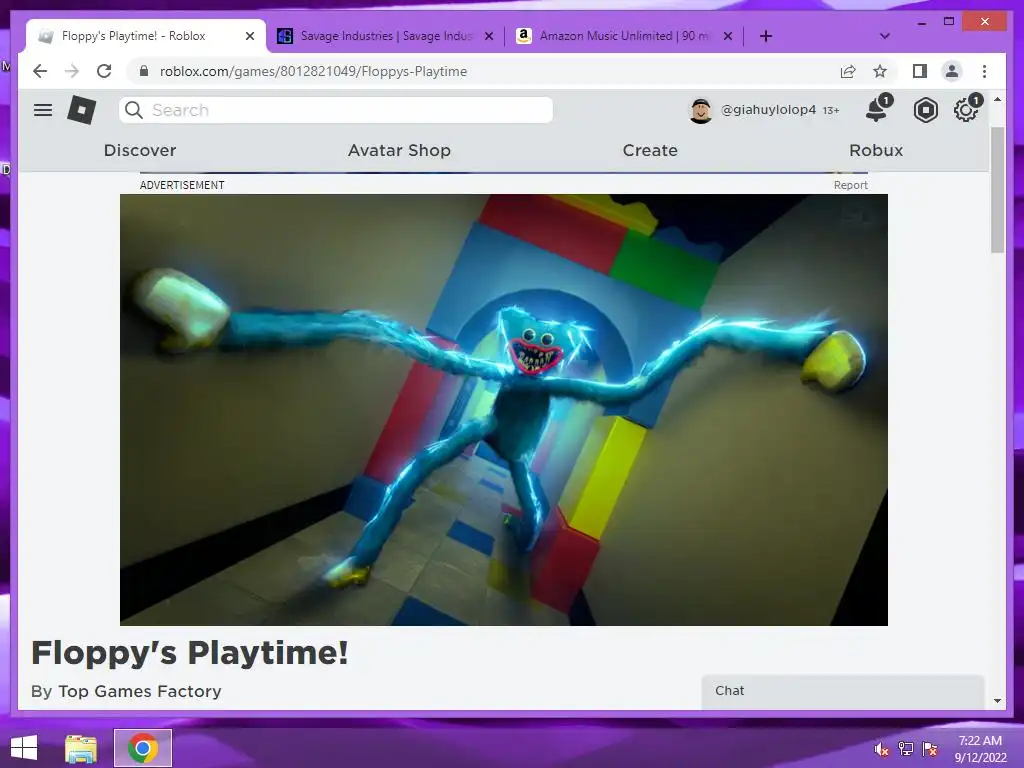Click the browser address bar URL
This screenshot has height=768, width=1024.
tap(313, 71)
